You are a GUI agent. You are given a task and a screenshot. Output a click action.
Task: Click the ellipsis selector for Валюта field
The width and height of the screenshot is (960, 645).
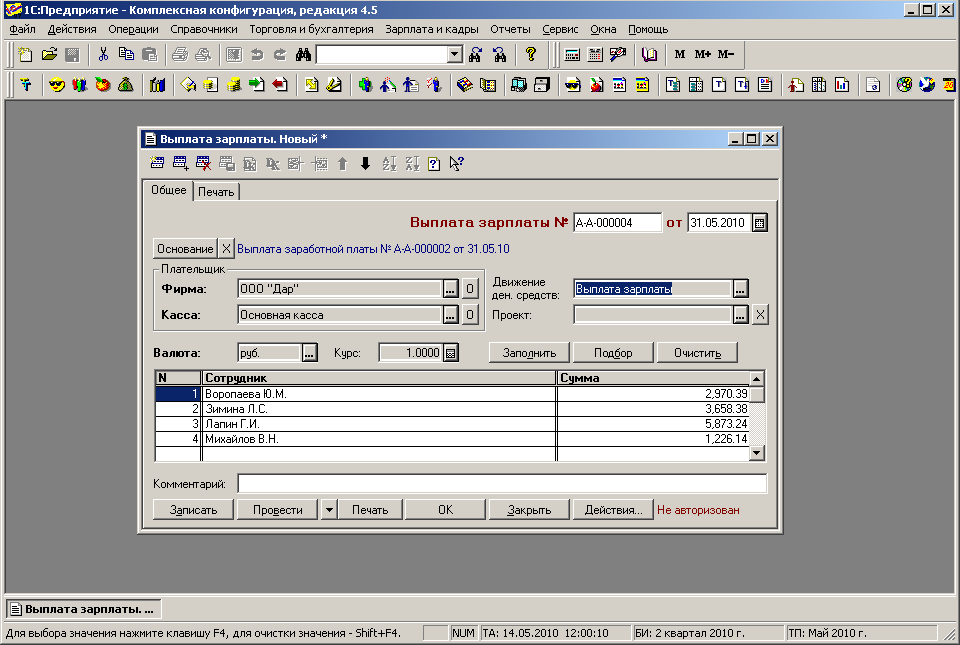click(309, 353)
